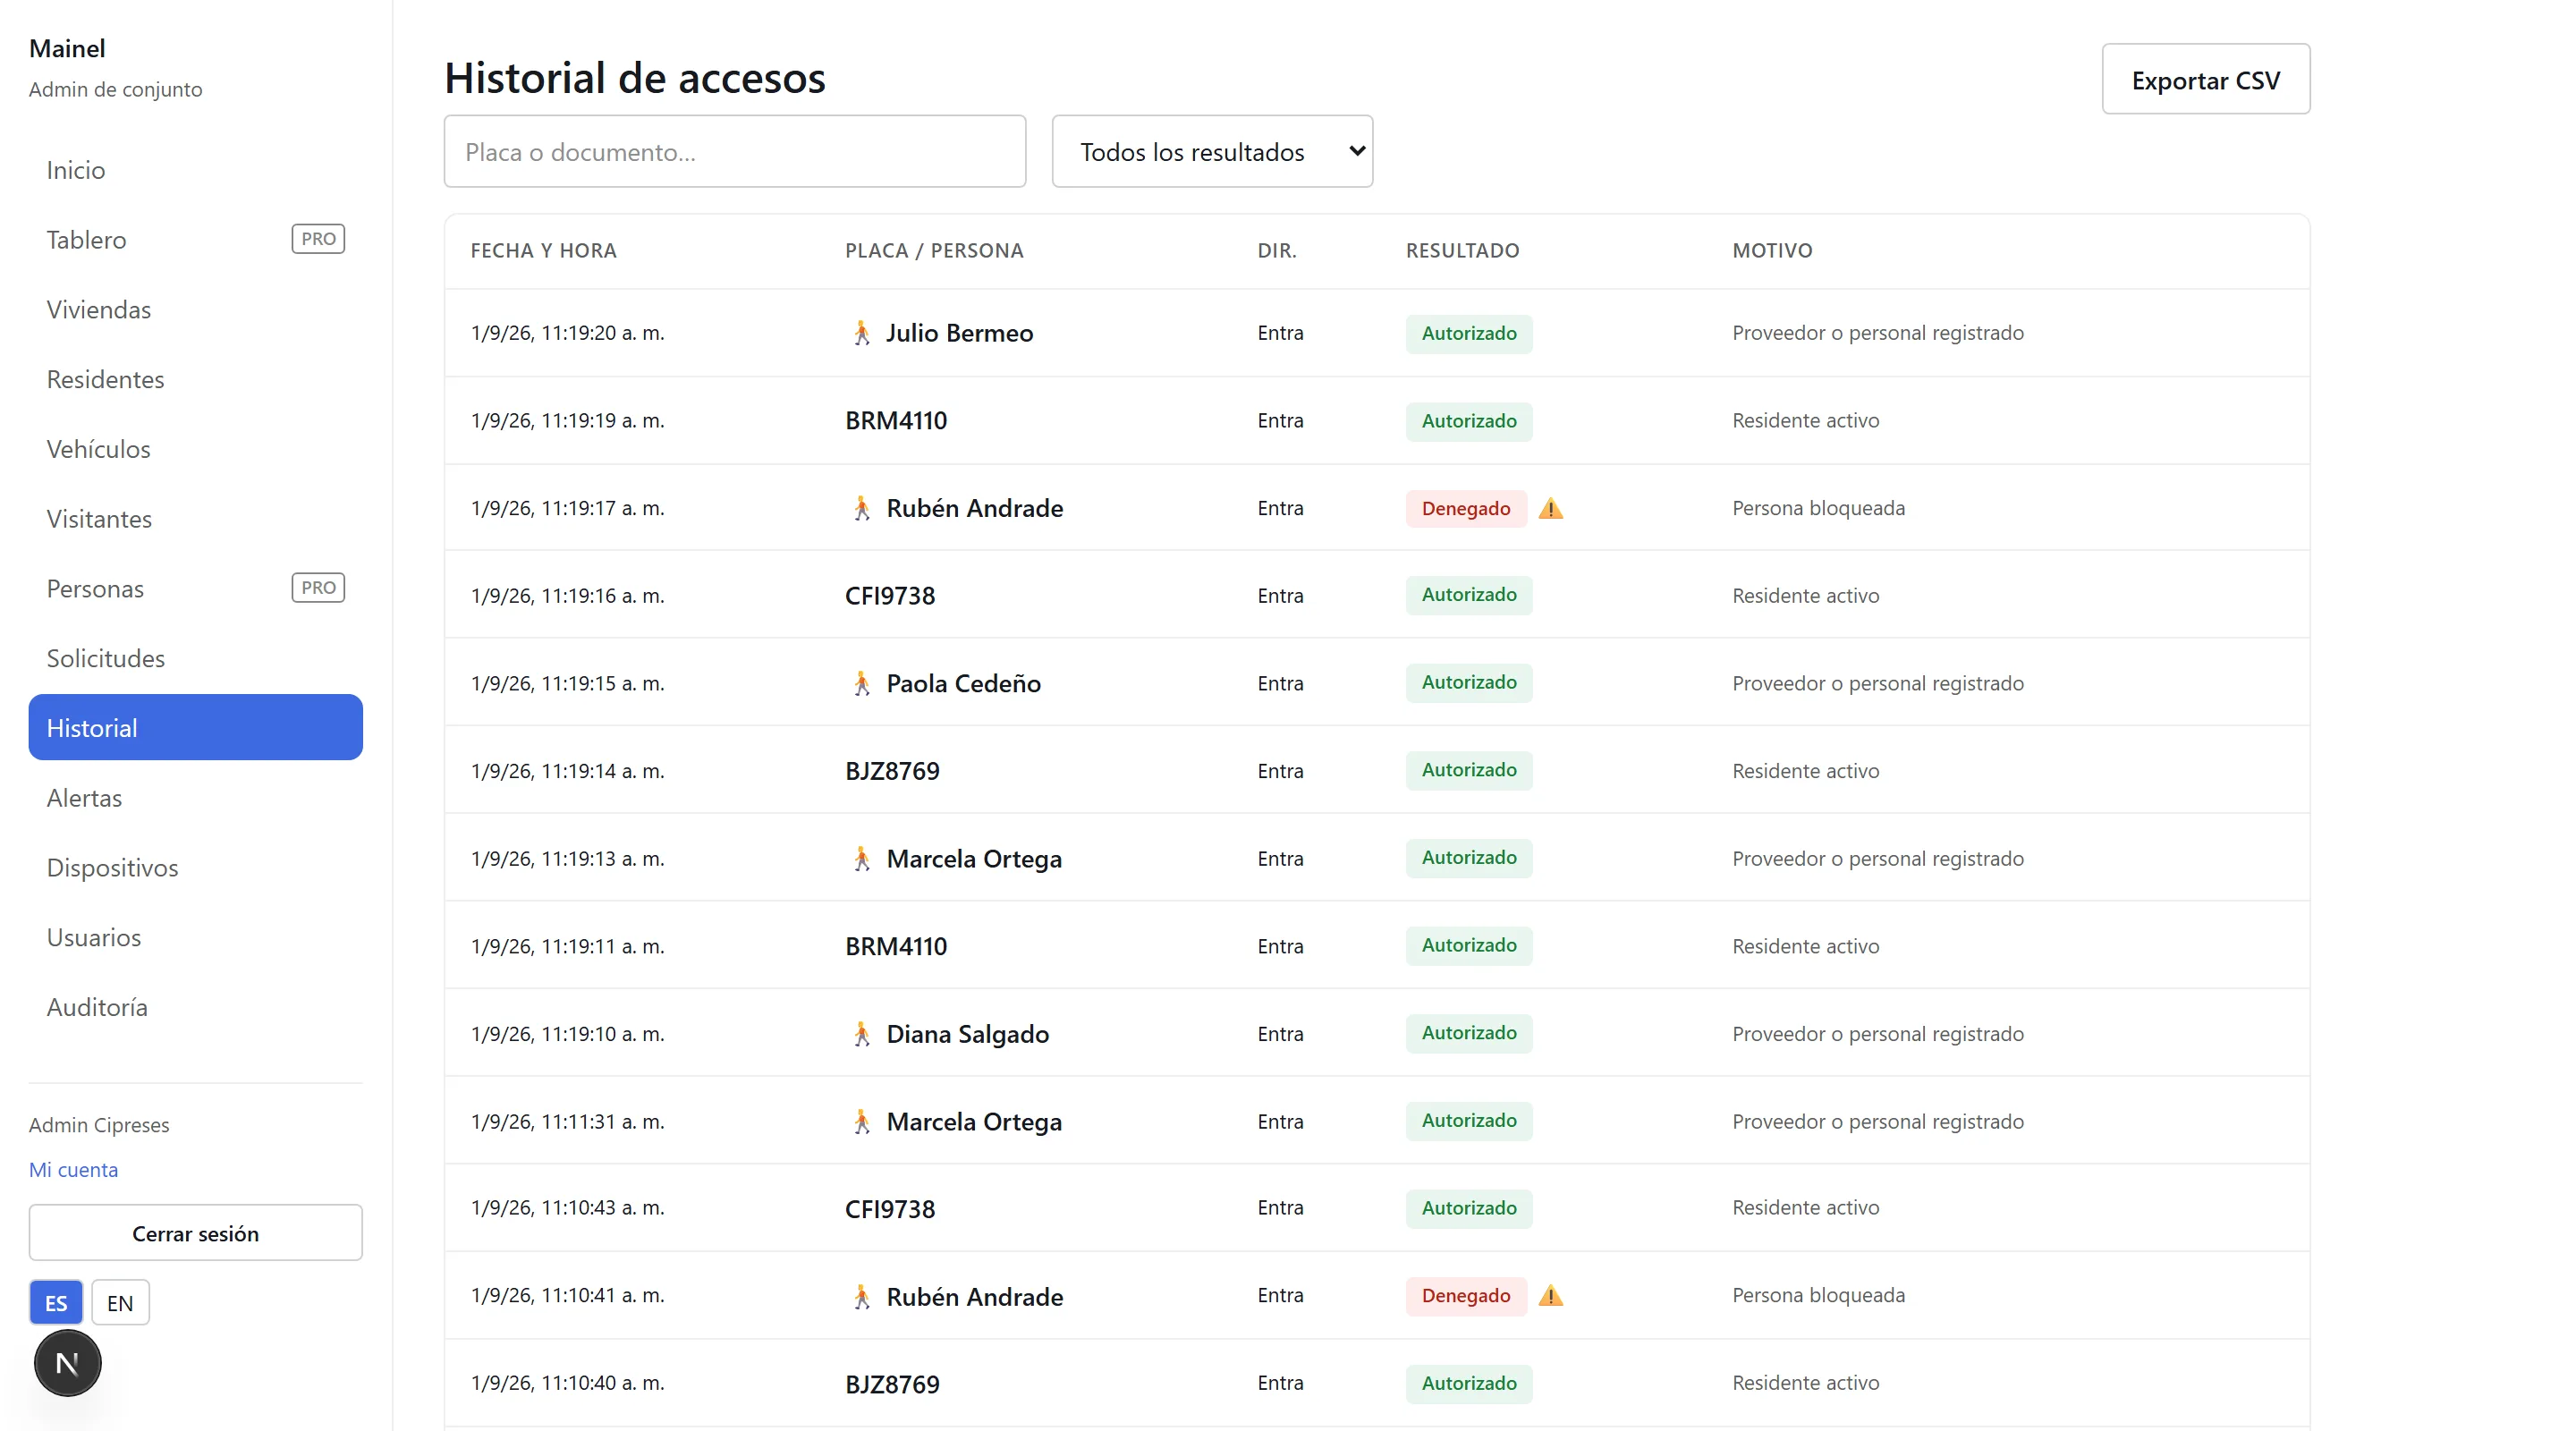Select the active Historial menu item
The height and width of the screenshot is (1431, 2576).
coord(195,728)
